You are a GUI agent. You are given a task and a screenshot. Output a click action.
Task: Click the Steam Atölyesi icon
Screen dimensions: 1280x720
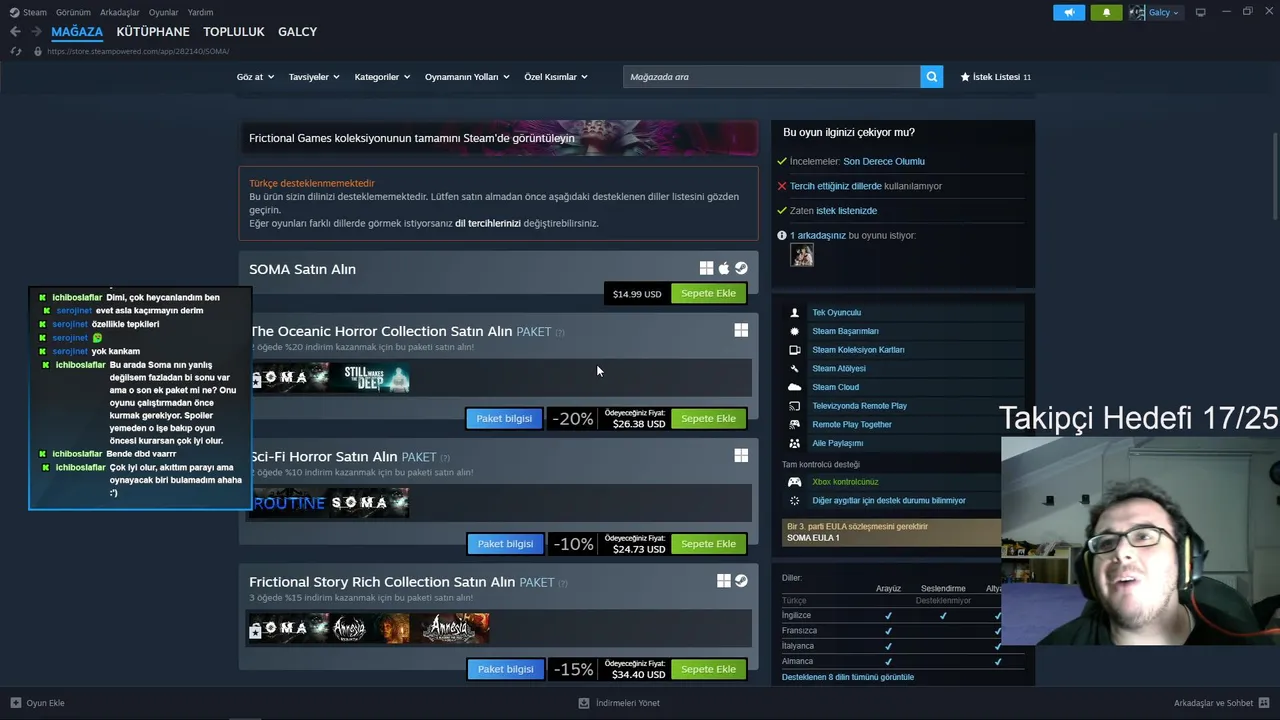coord(795,368)
